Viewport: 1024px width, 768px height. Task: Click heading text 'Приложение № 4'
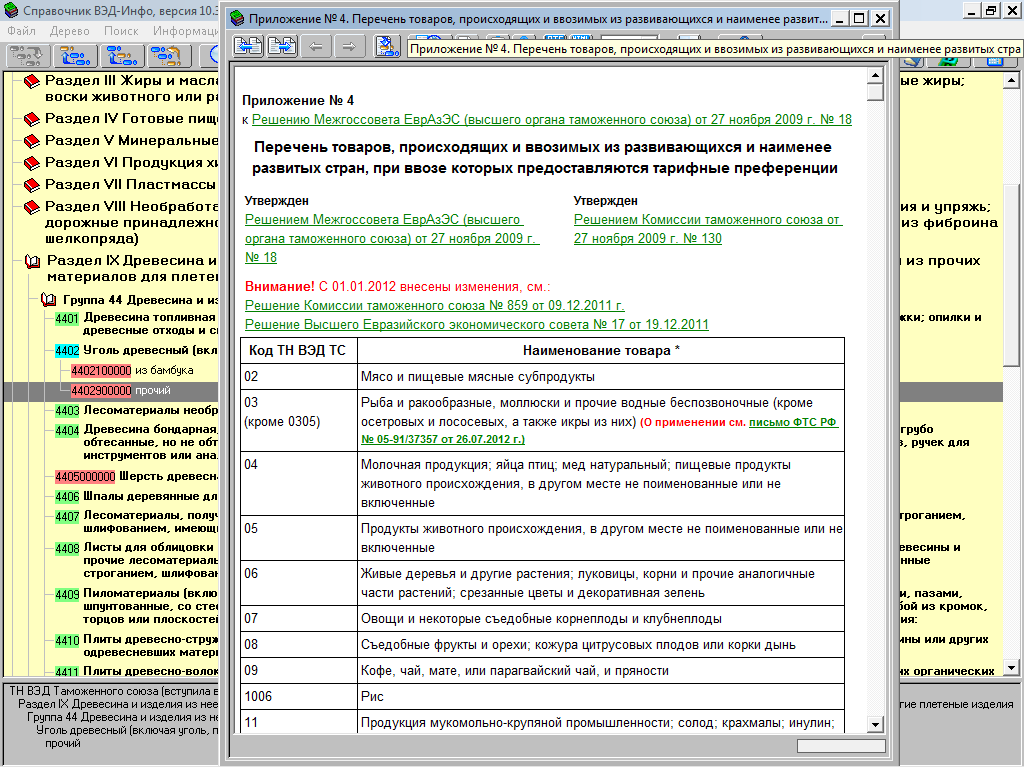(298, 101)
